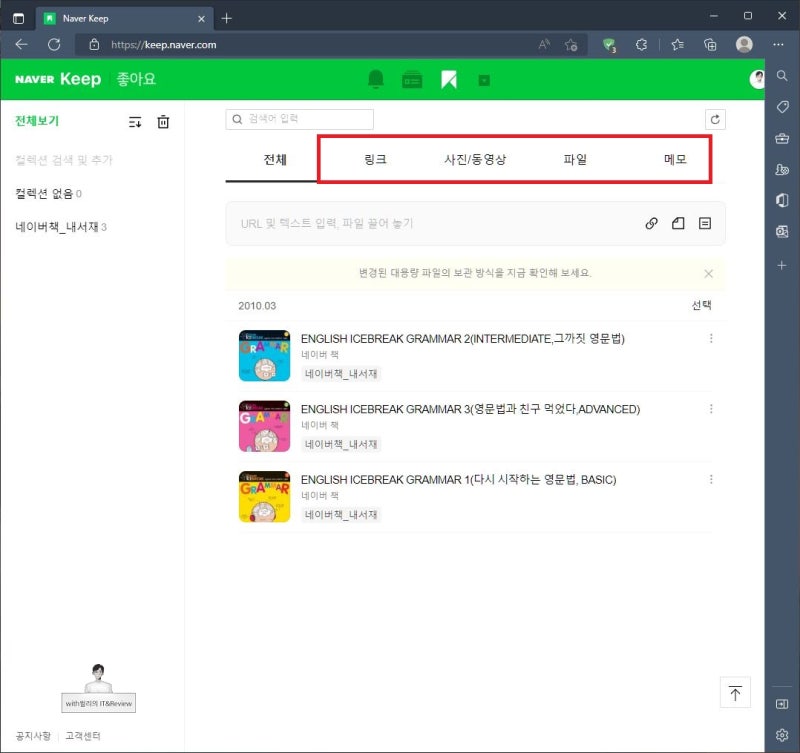Viewport: 800px width, 753px height.
Task: Click the Naver Keep browser tab
Action: point(124,19)
